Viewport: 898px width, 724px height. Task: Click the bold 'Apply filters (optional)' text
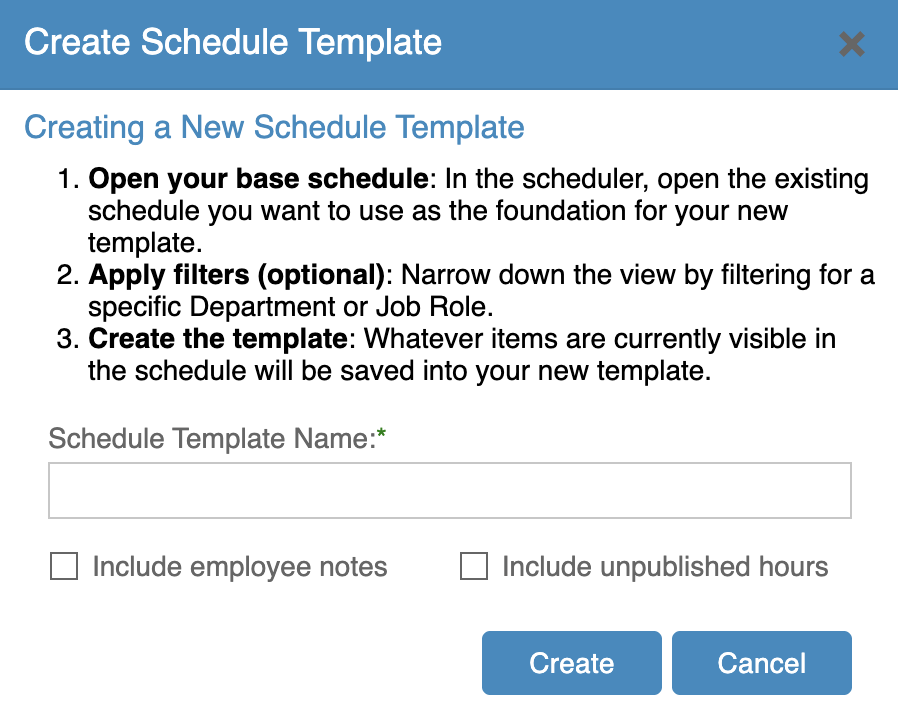click(237, 275)
